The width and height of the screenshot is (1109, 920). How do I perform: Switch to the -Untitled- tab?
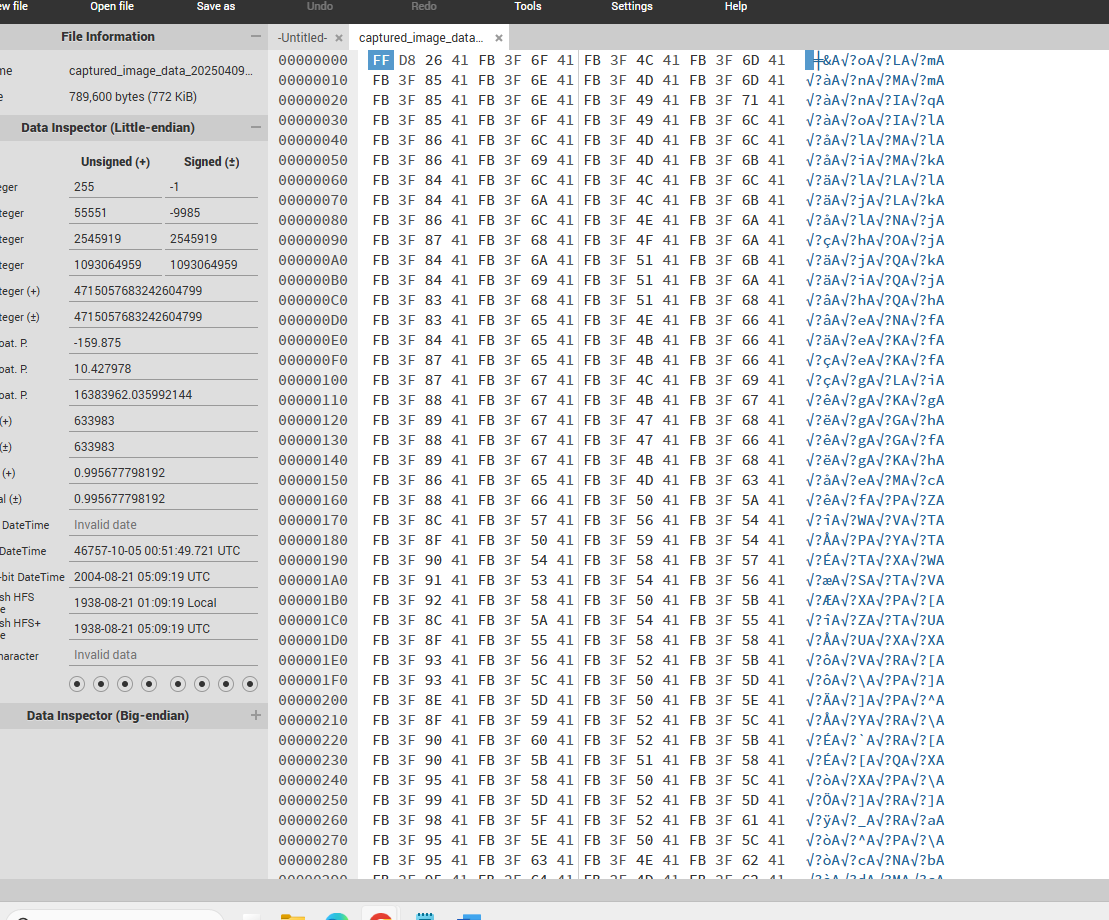pyautogui.click(x=302, y=38)
